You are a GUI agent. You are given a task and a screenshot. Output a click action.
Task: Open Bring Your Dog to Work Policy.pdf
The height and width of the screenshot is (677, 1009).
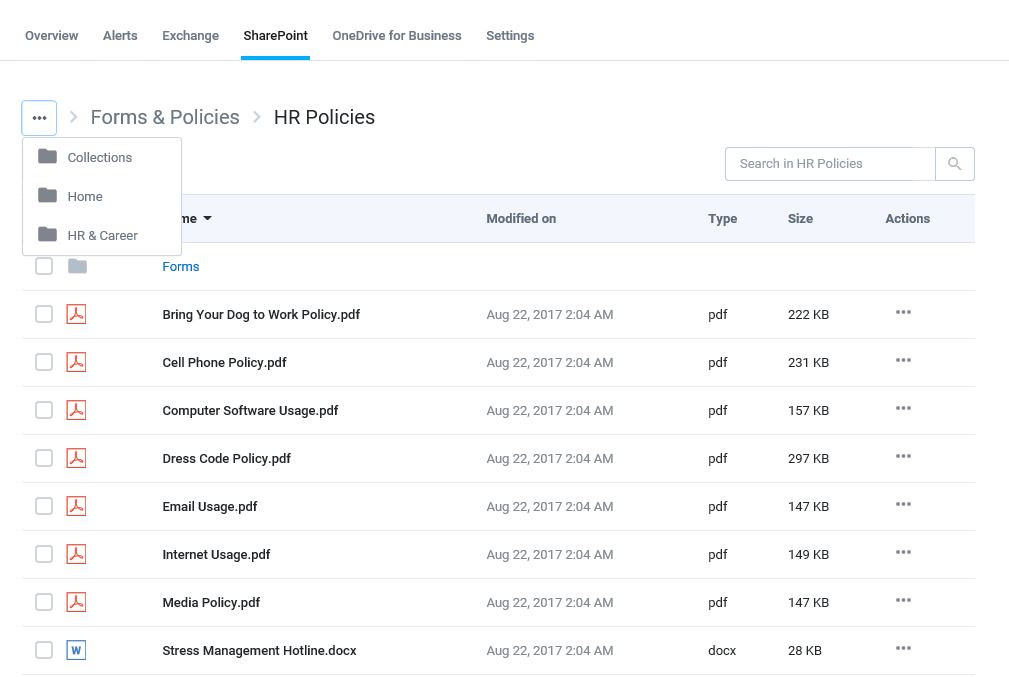[261, 315]
